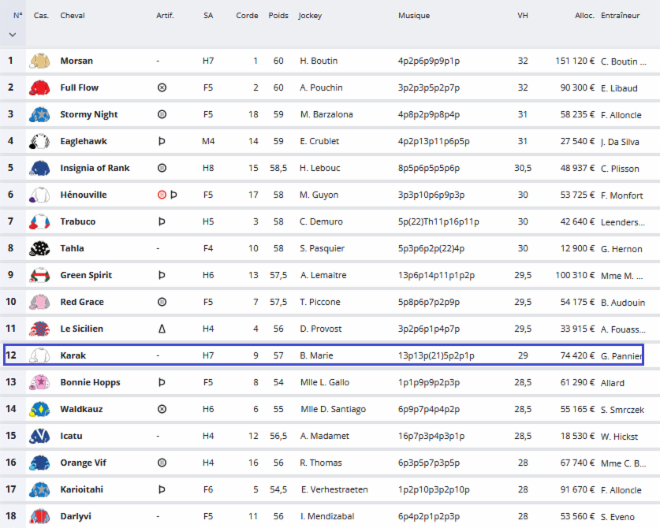The image size is (660, 528).
Task: Click the Jockey column header
Action: click(310, 16)
